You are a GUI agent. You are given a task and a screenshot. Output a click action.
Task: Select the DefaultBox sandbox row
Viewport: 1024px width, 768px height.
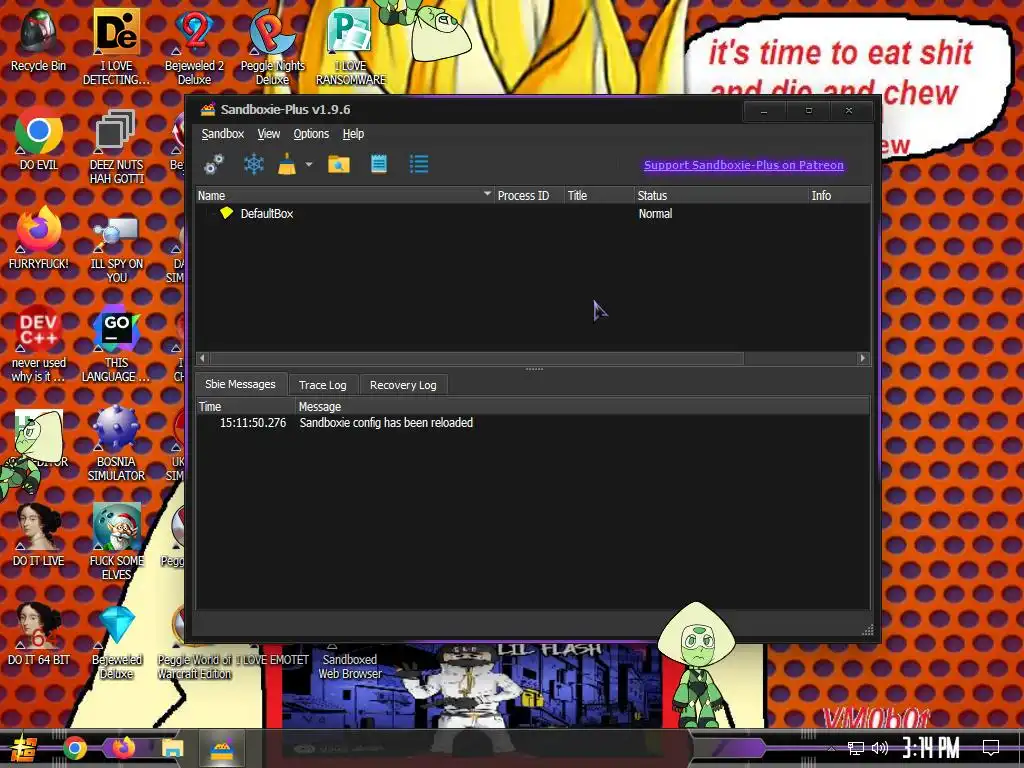533,214
